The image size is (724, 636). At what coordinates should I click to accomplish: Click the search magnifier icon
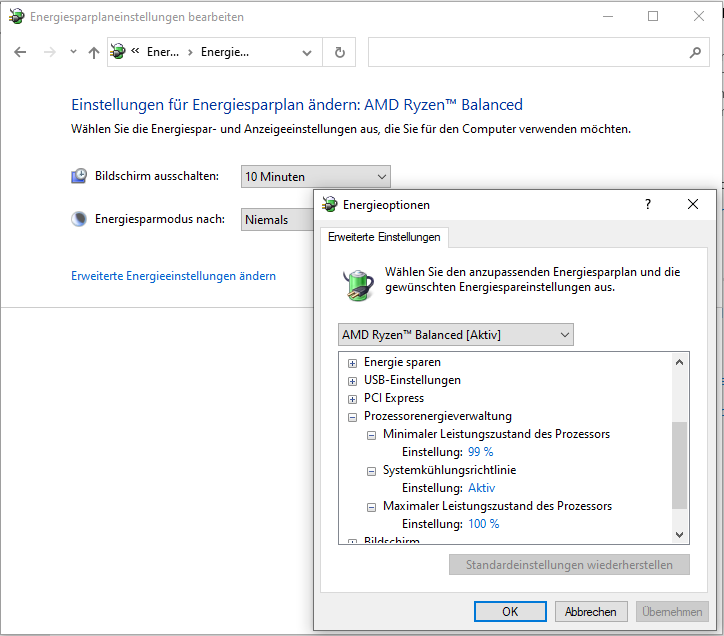click(x=695, y=52)
